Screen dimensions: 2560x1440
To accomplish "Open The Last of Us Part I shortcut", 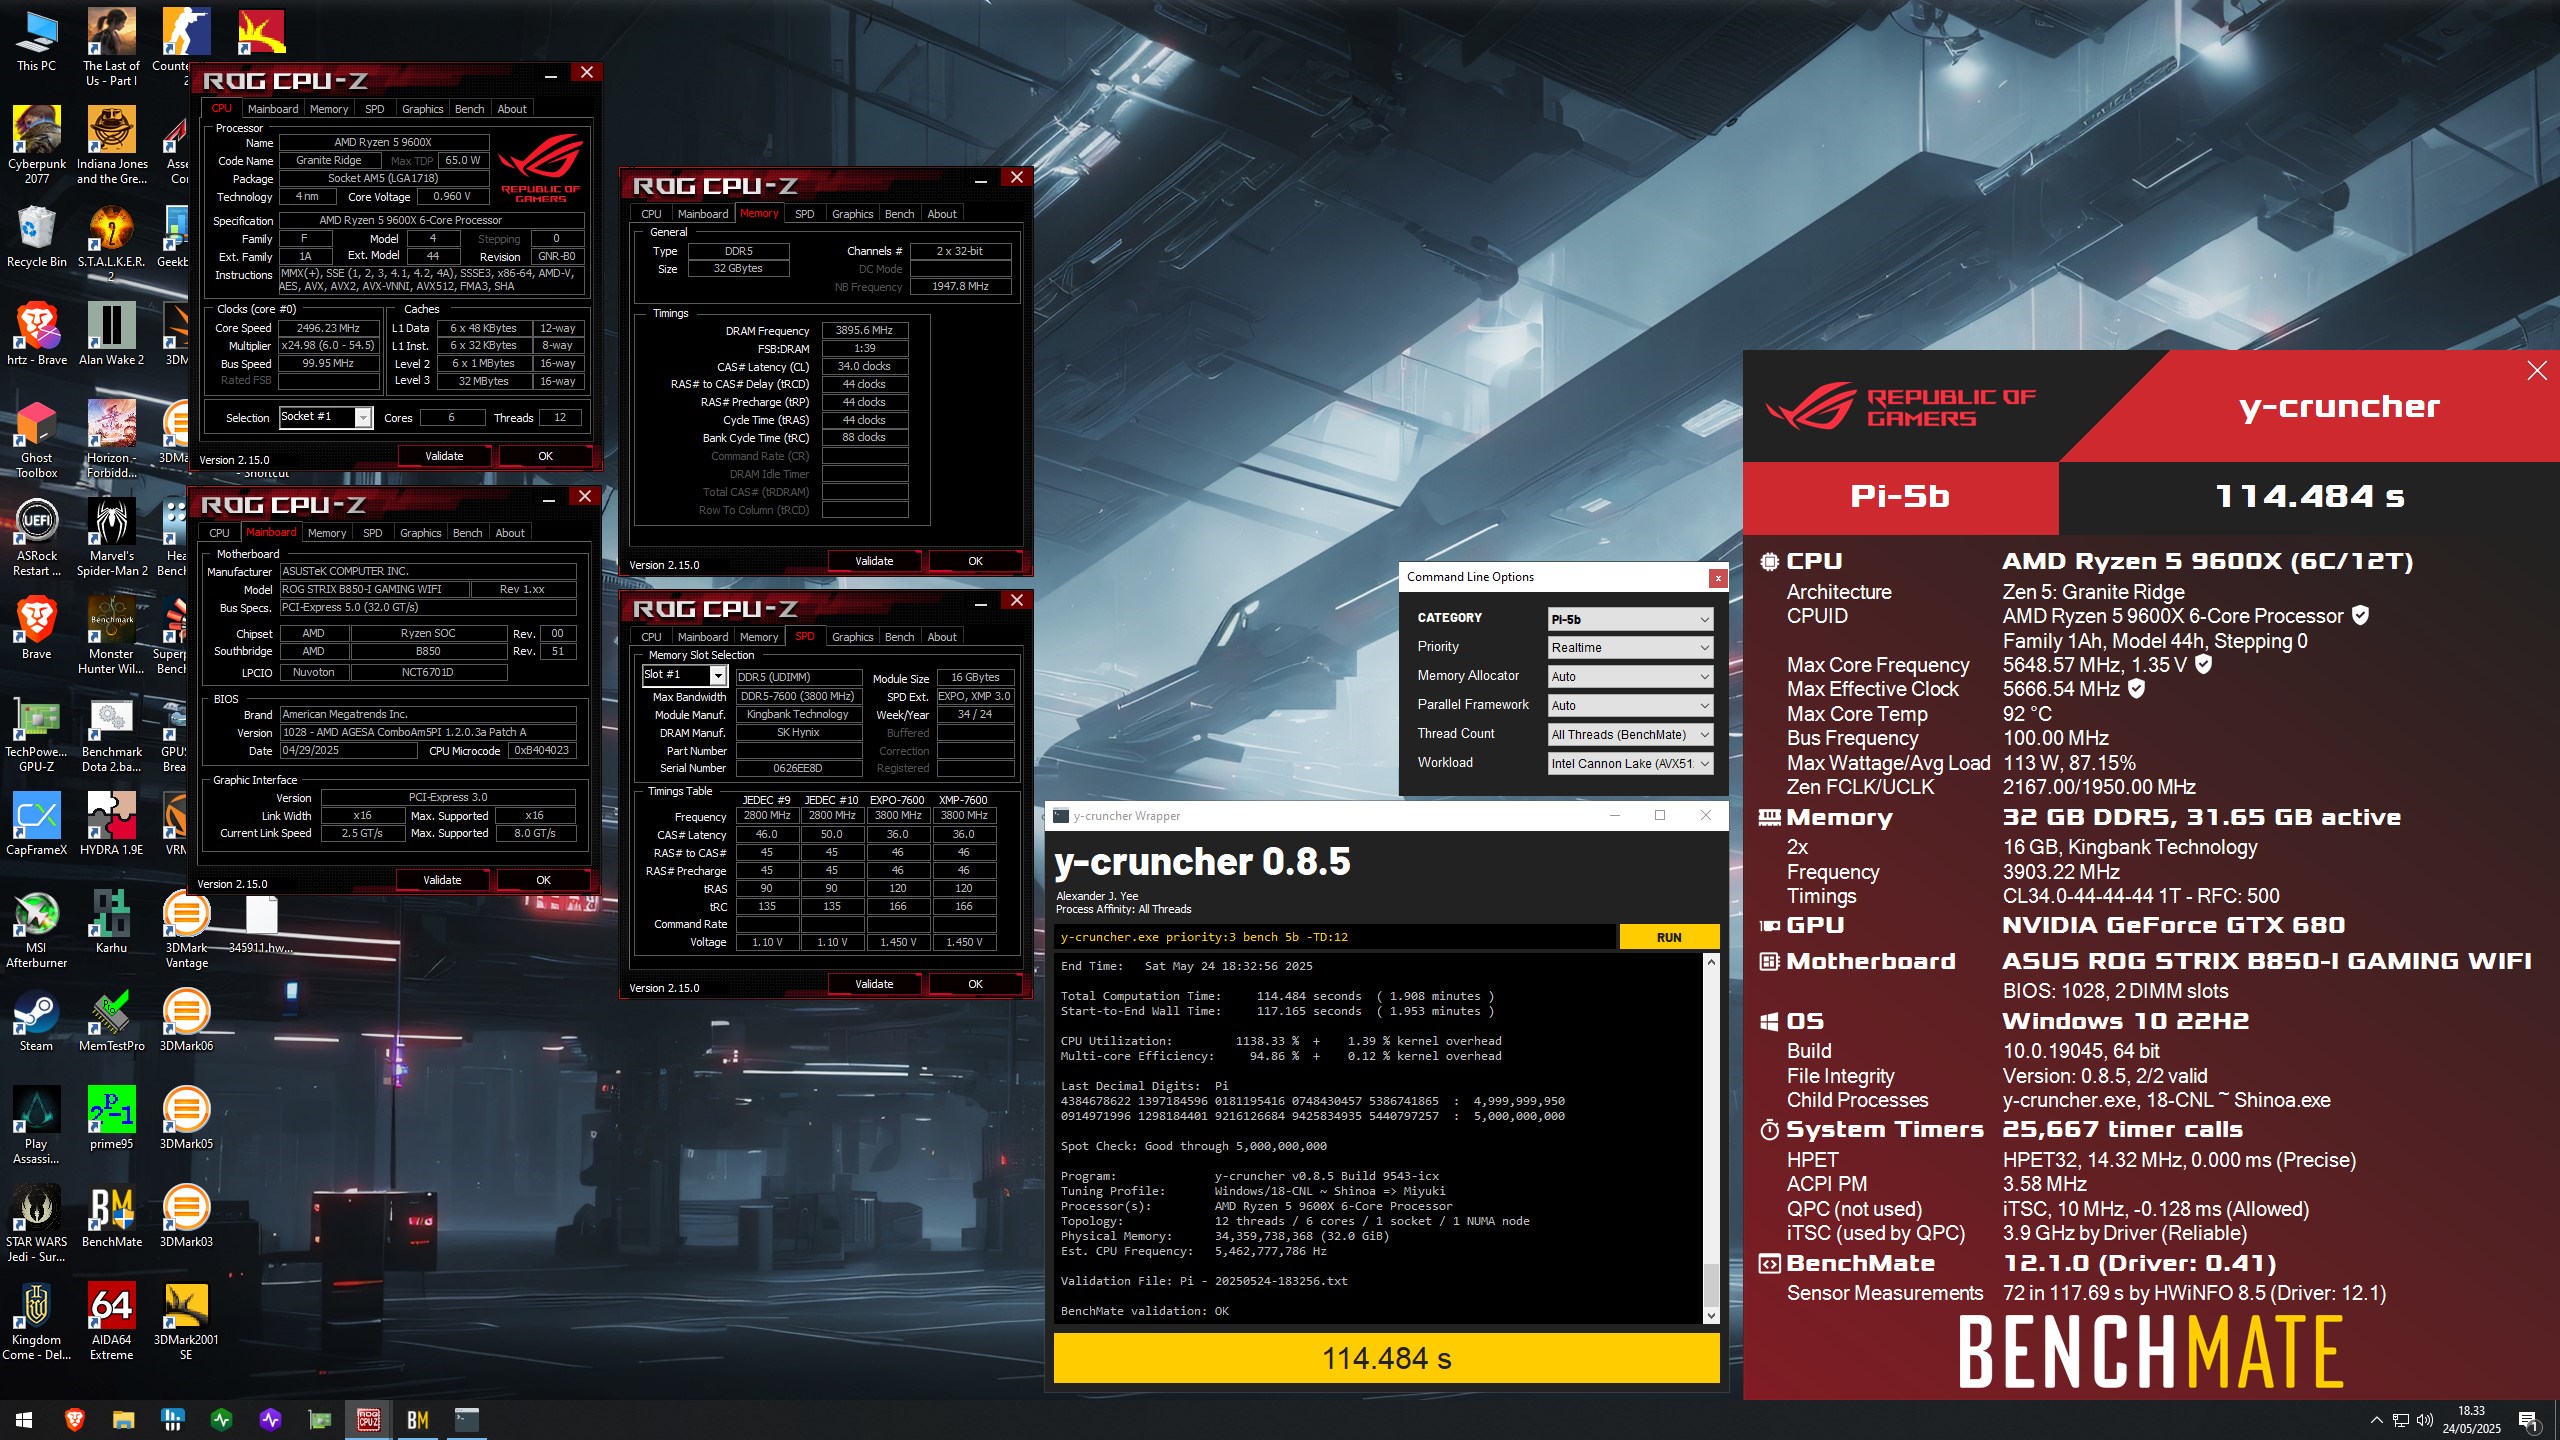I will (111, 47).
